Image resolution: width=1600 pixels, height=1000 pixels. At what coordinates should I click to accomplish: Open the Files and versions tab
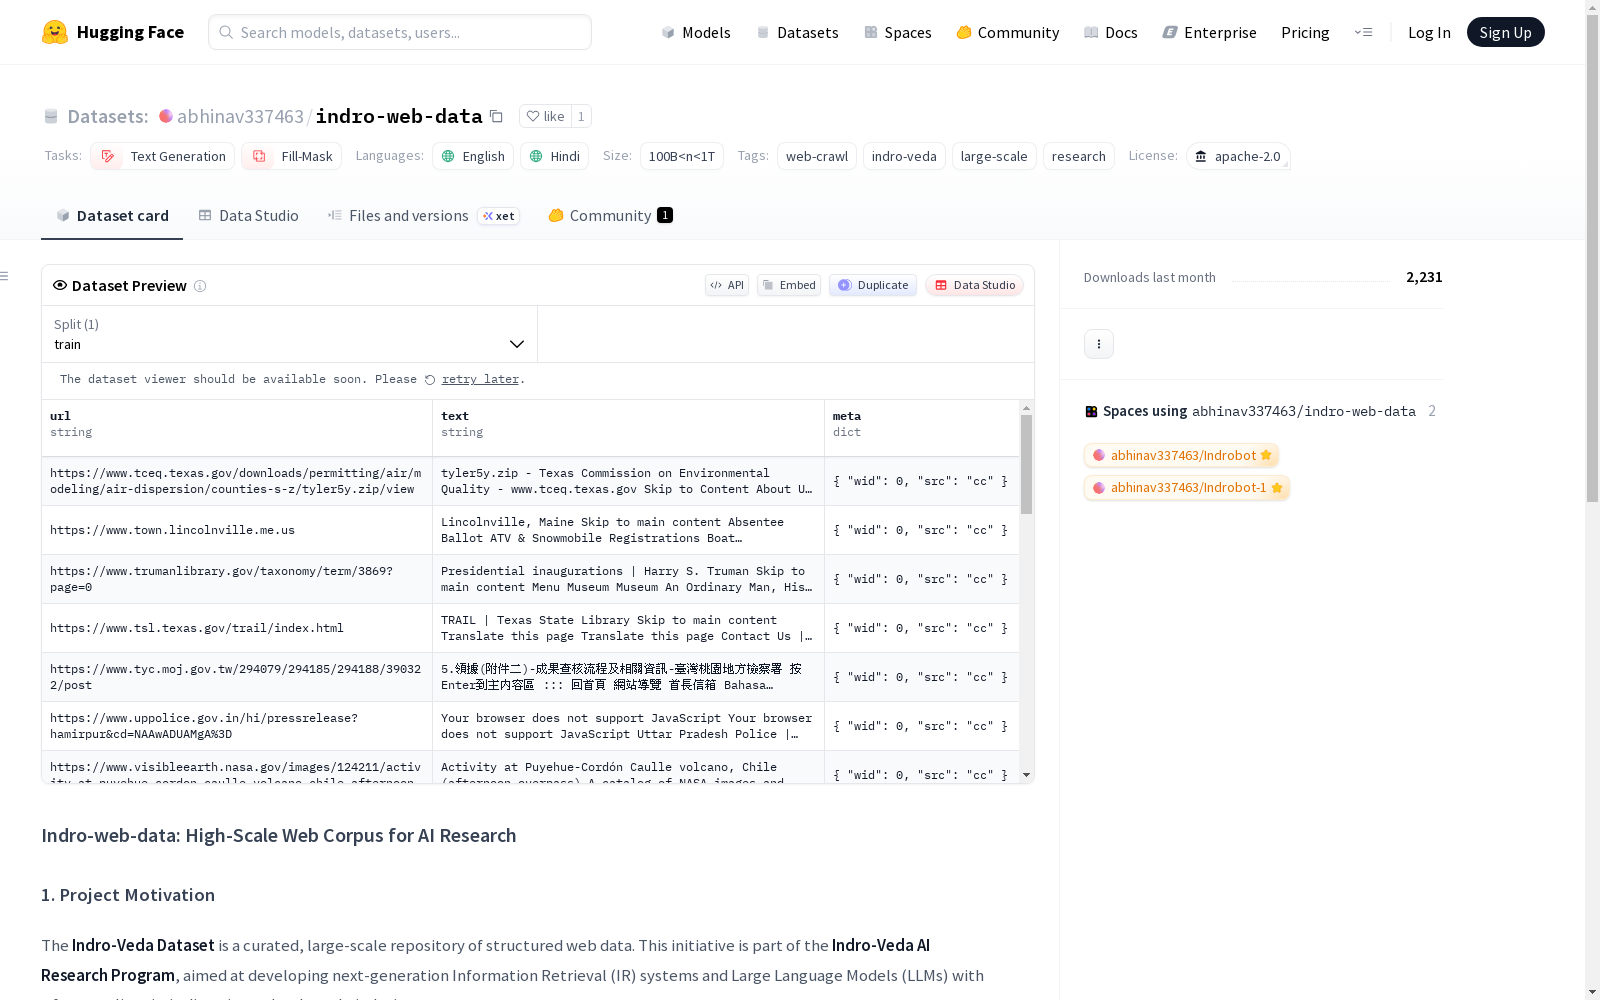(423, 216)
